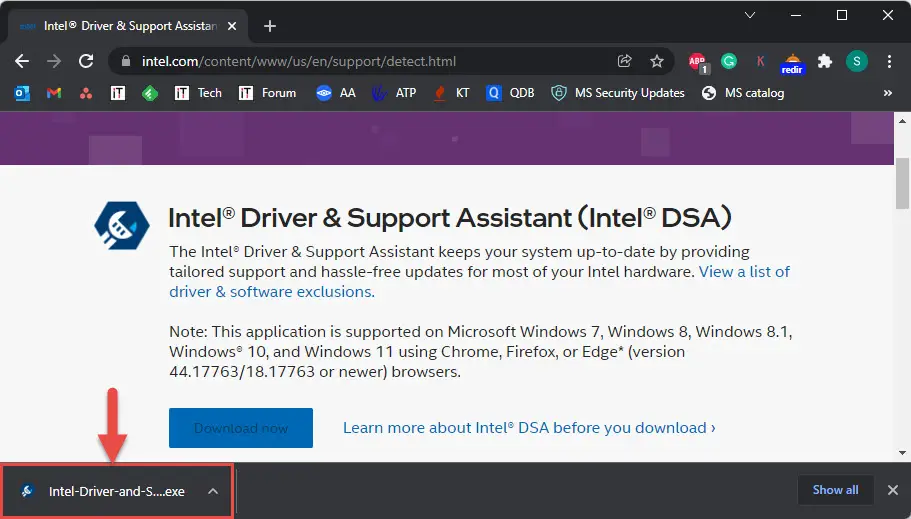Bookmark this page with the star icon
911x519 pixels.
[657, 61]
